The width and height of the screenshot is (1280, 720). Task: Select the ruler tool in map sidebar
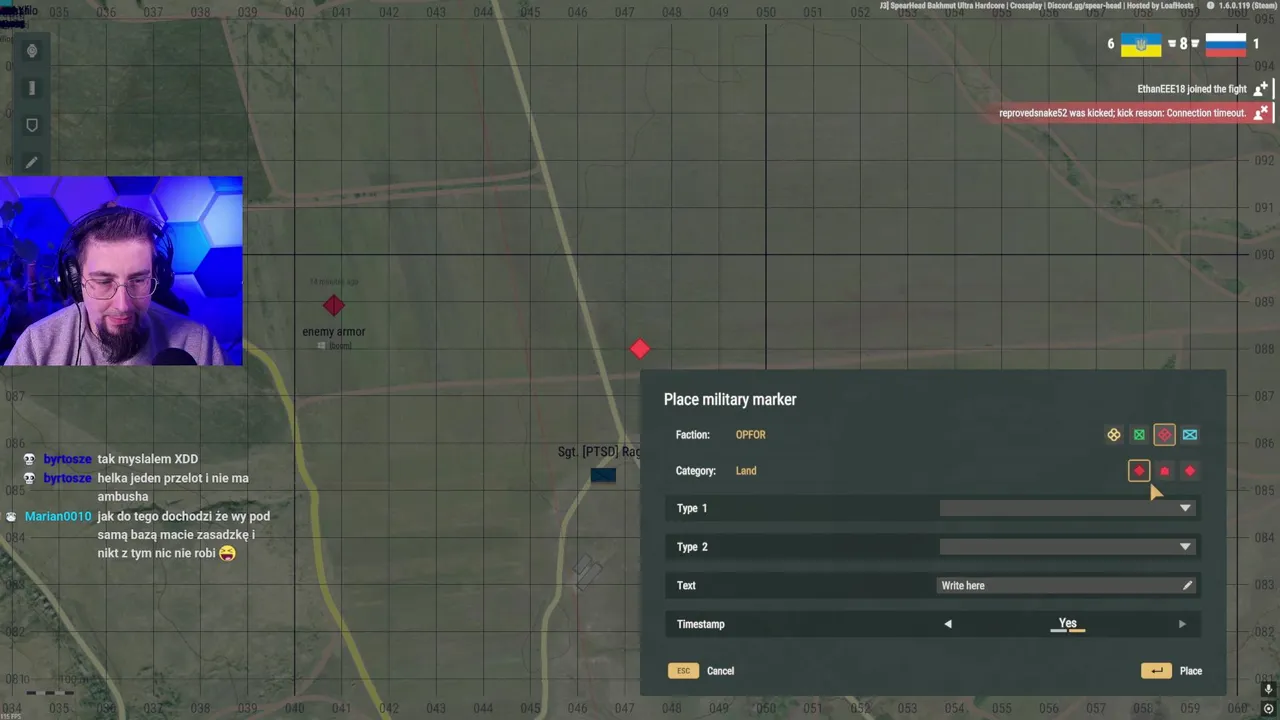coord(32,88)
